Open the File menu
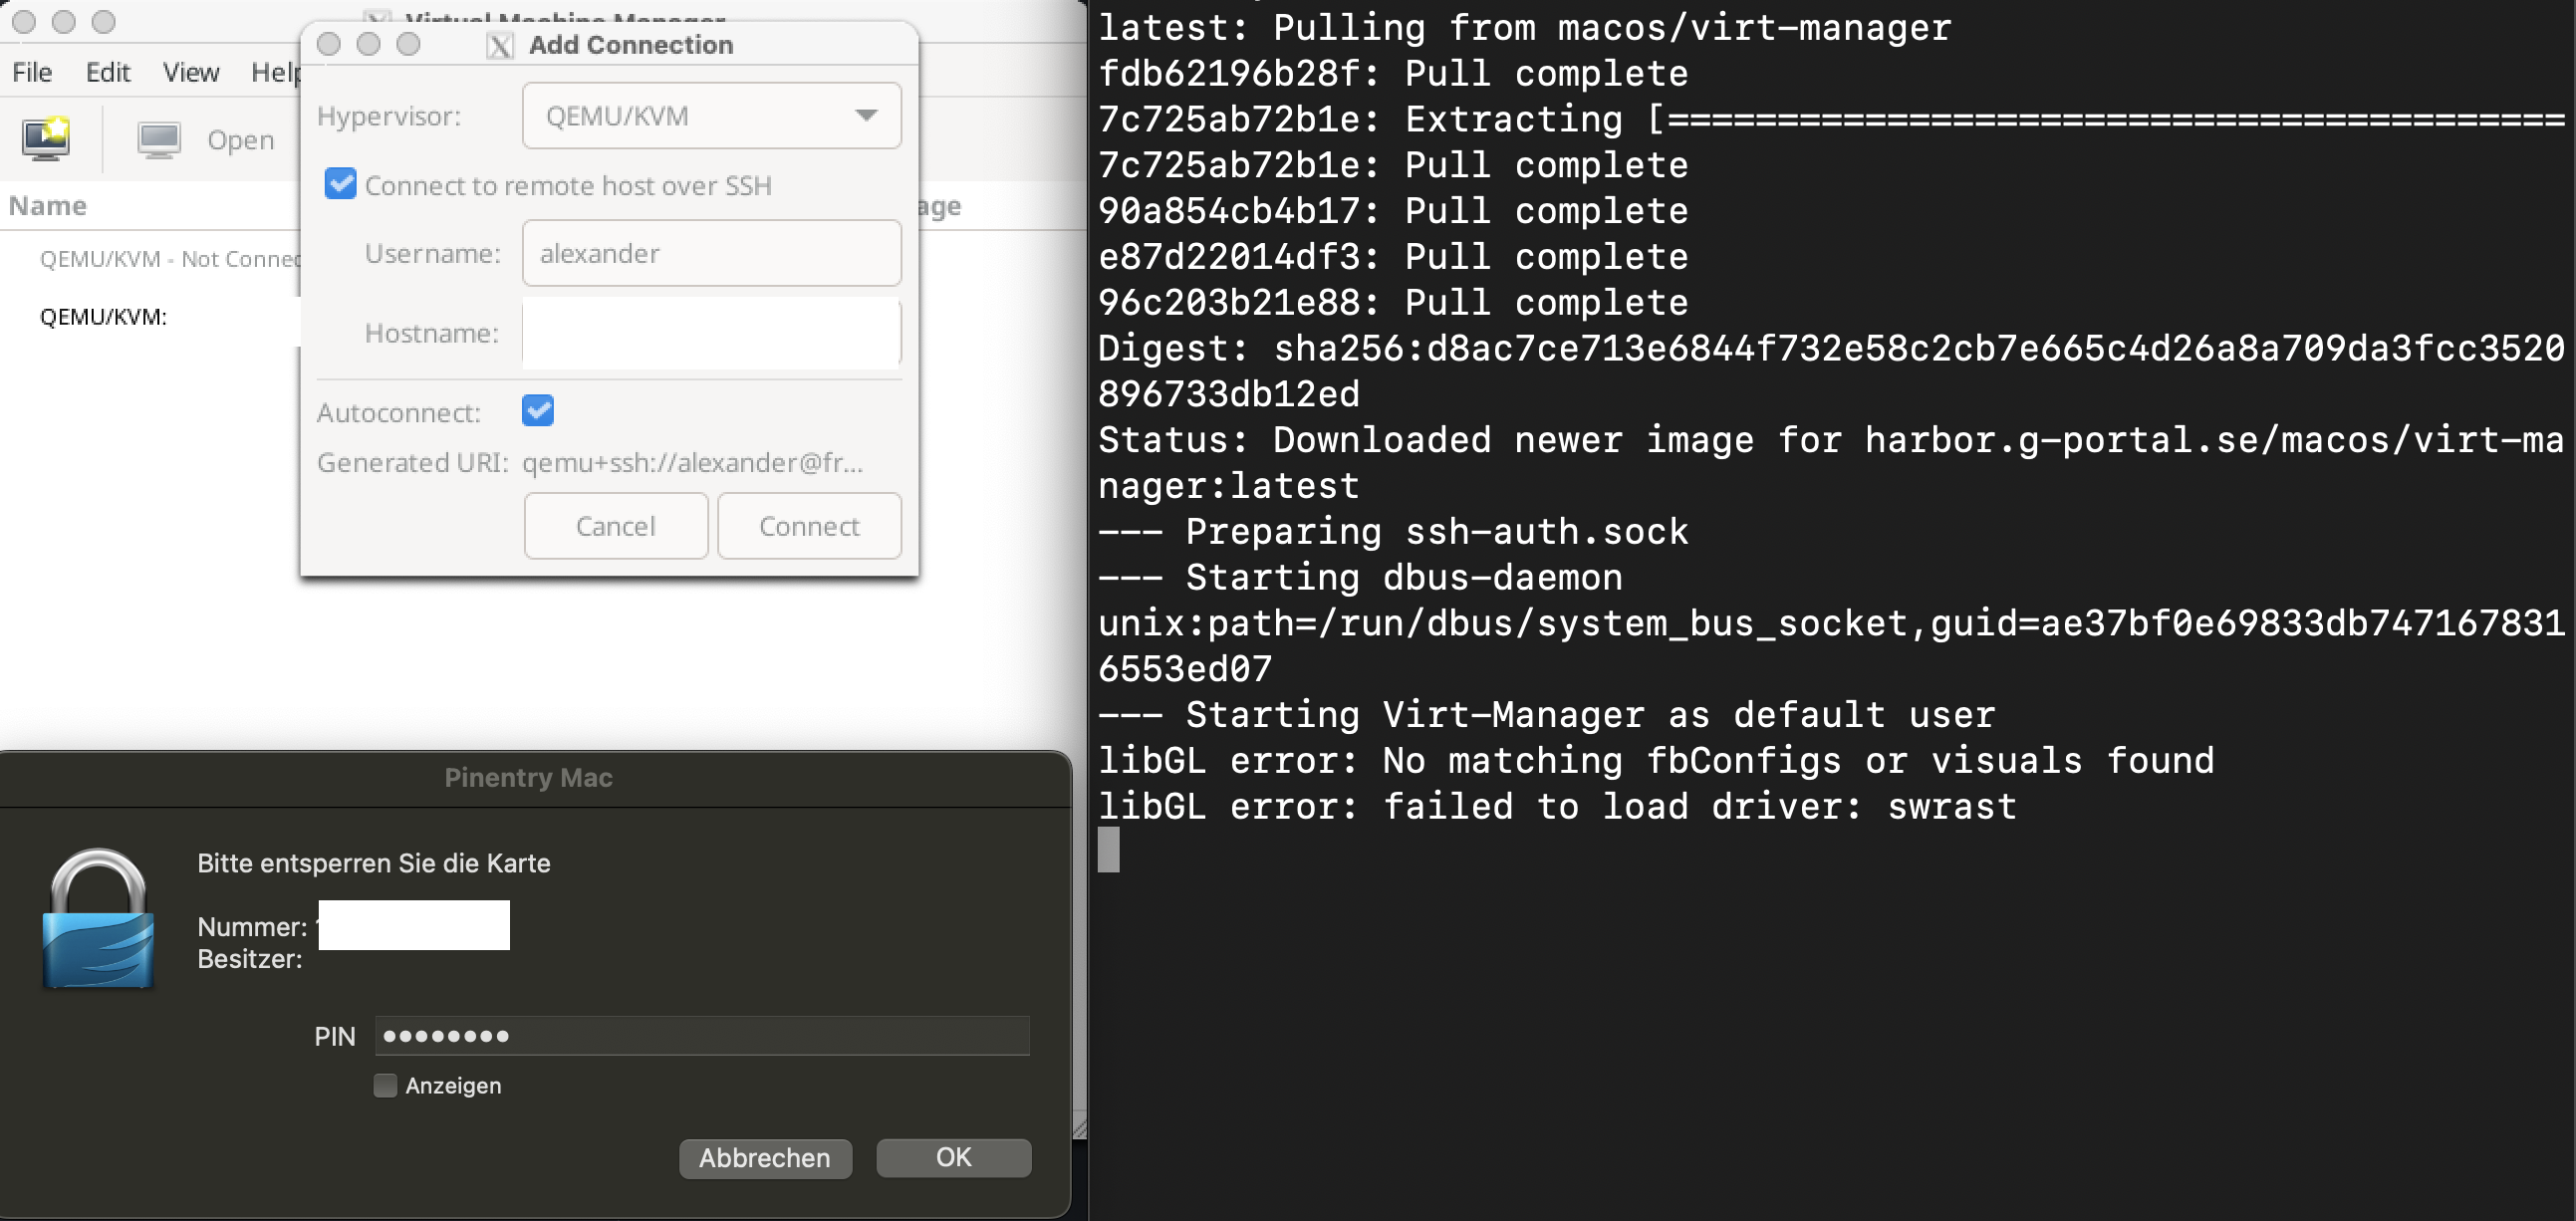The height and width of the screenshot is (1221, 2576). pos(32,72)
